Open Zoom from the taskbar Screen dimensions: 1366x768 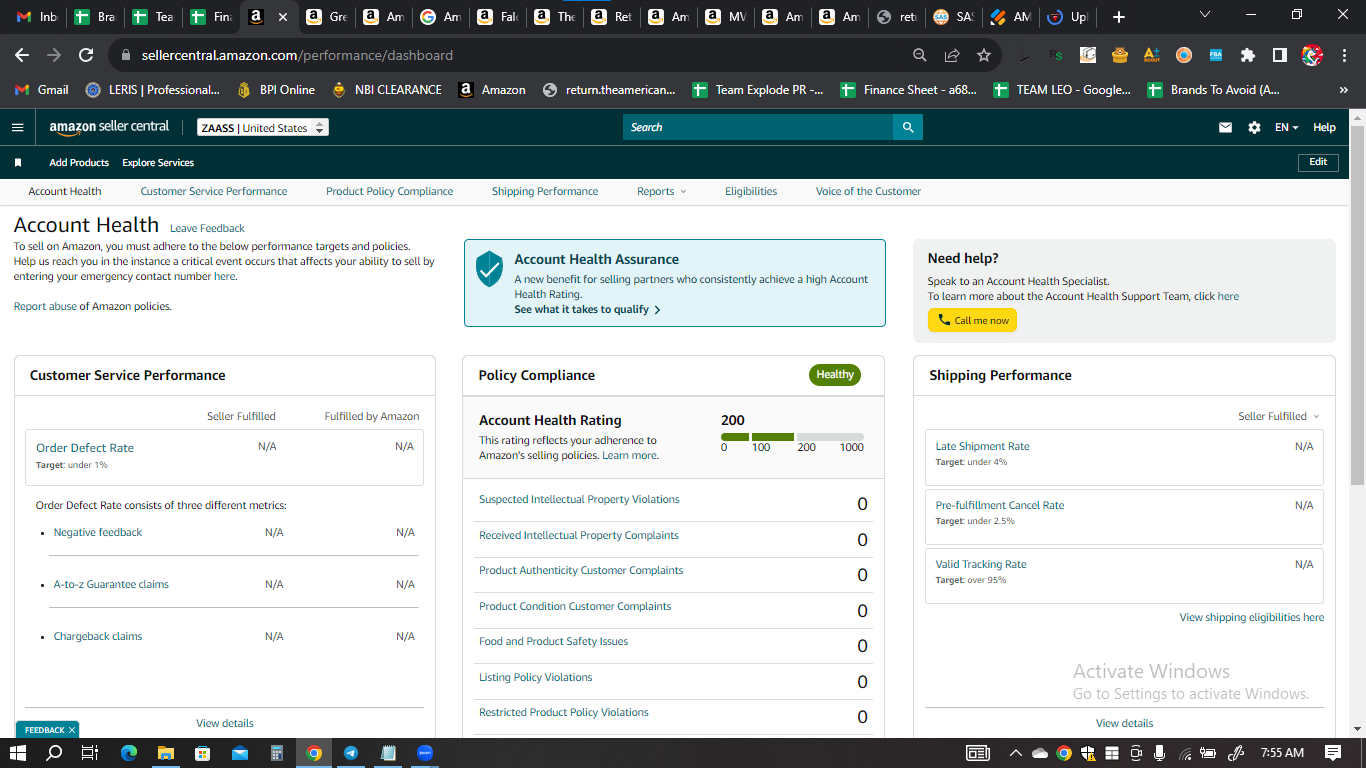[x=425, y=753]
